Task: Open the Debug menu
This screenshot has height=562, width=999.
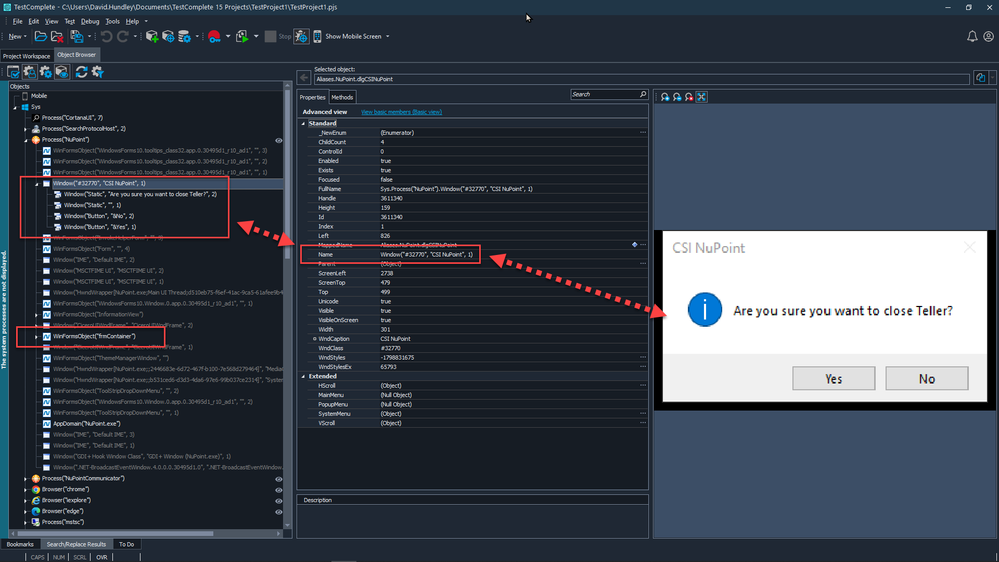Action: 89,21
